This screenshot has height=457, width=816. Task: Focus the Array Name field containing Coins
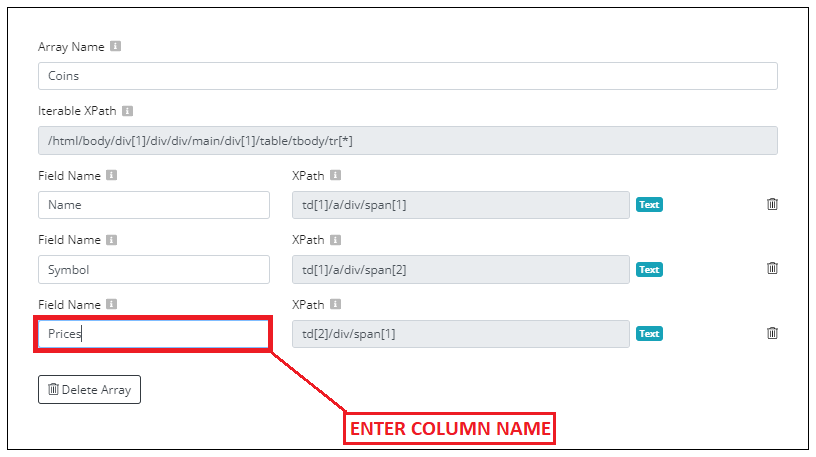408,76
